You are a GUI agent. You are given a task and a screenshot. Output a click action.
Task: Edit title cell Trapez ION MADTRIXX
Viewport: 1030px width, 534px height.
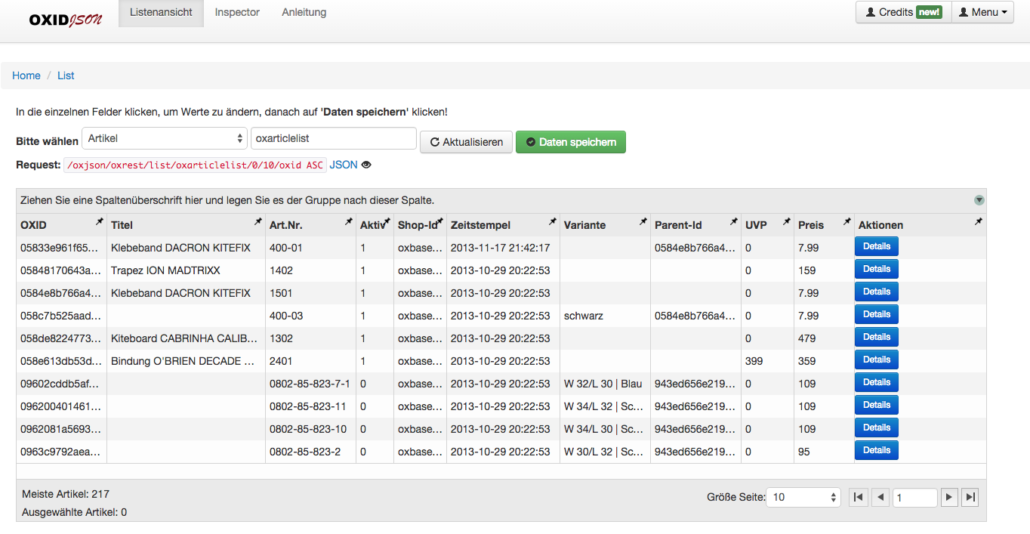pyautogui.click(x=186, y=271)
